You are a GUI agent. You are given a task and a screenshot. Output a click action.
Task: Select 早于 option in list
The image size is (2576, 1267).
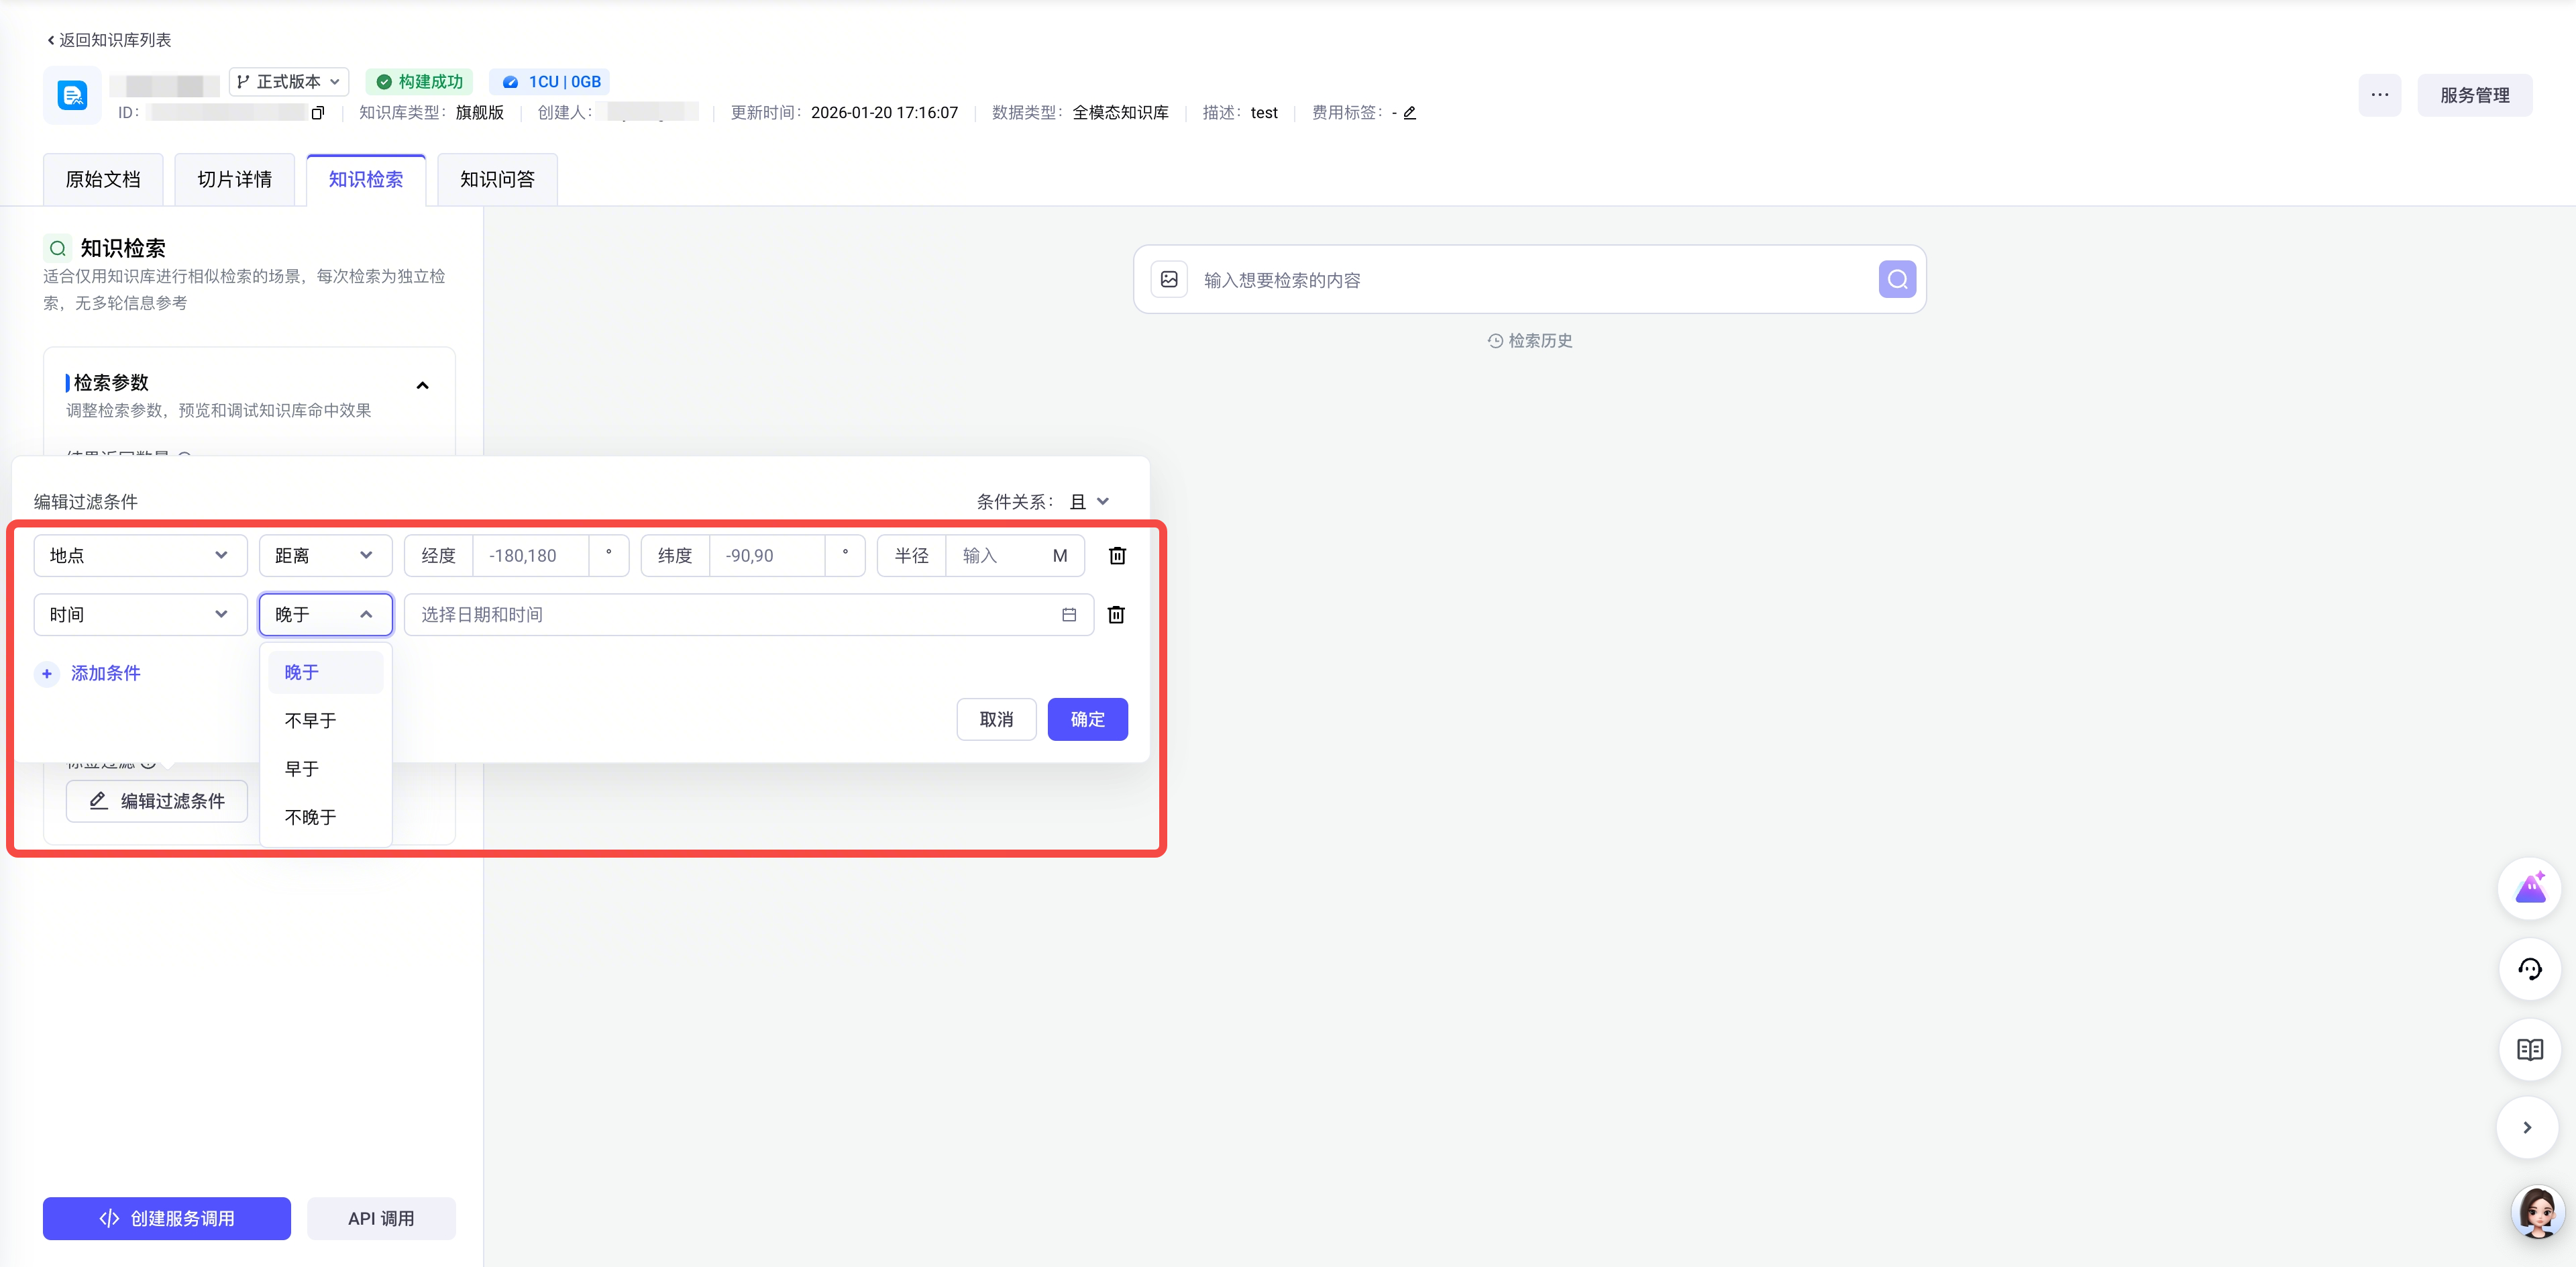(325, 769)
